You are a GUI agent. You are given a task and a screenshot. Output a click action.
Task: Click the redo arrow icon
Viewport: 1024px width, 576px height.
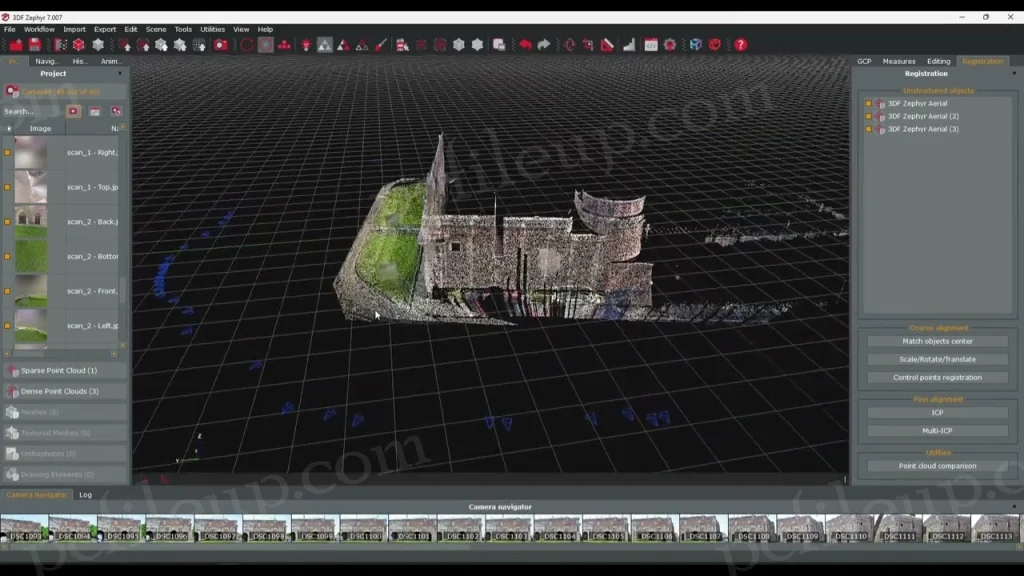click(x=544, y=45)
